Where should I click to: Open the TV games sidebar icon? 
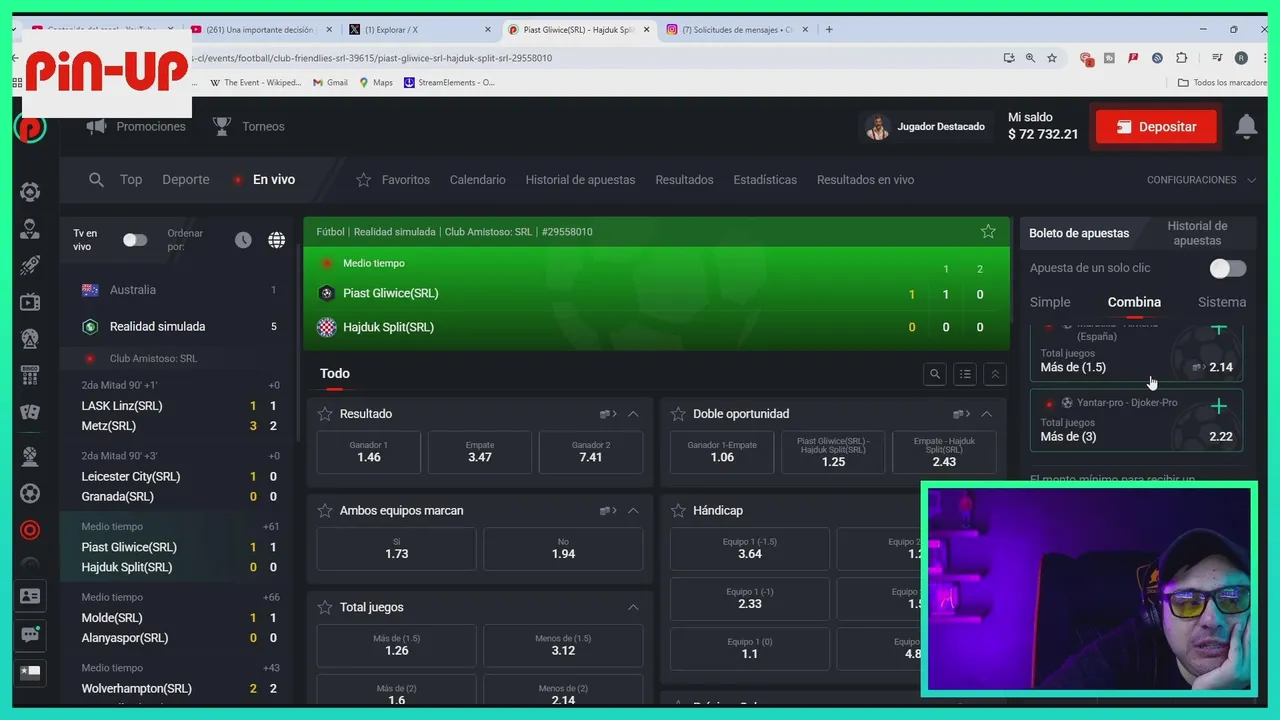30,302
